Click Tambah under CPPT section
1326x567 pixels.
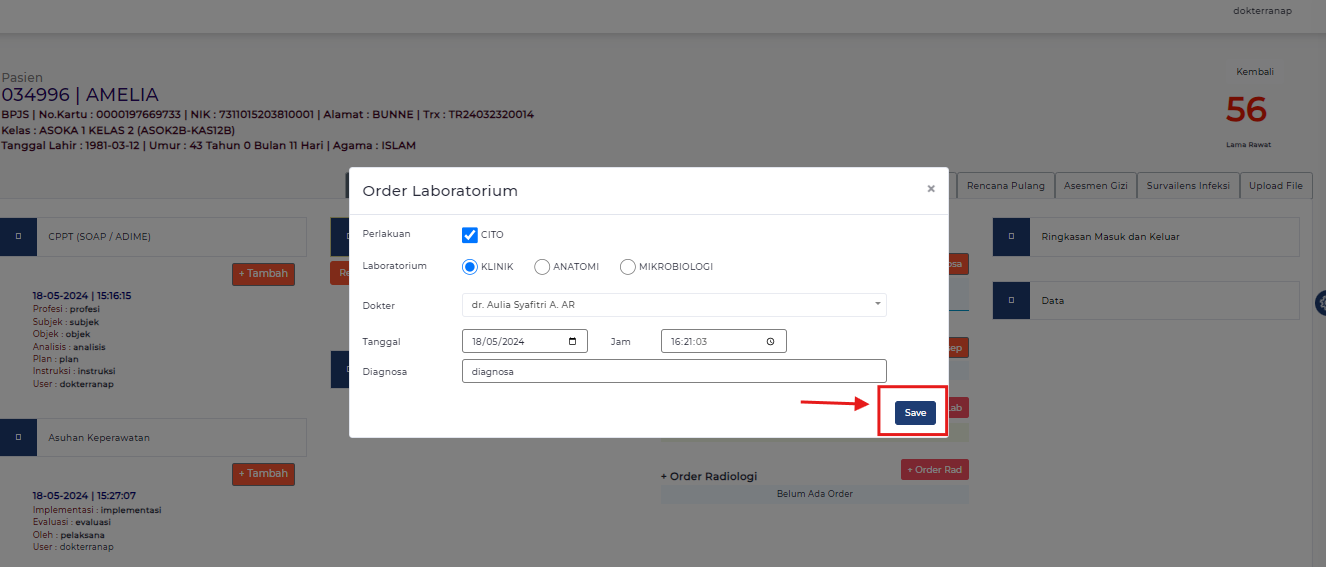click(x=263, y=274)
